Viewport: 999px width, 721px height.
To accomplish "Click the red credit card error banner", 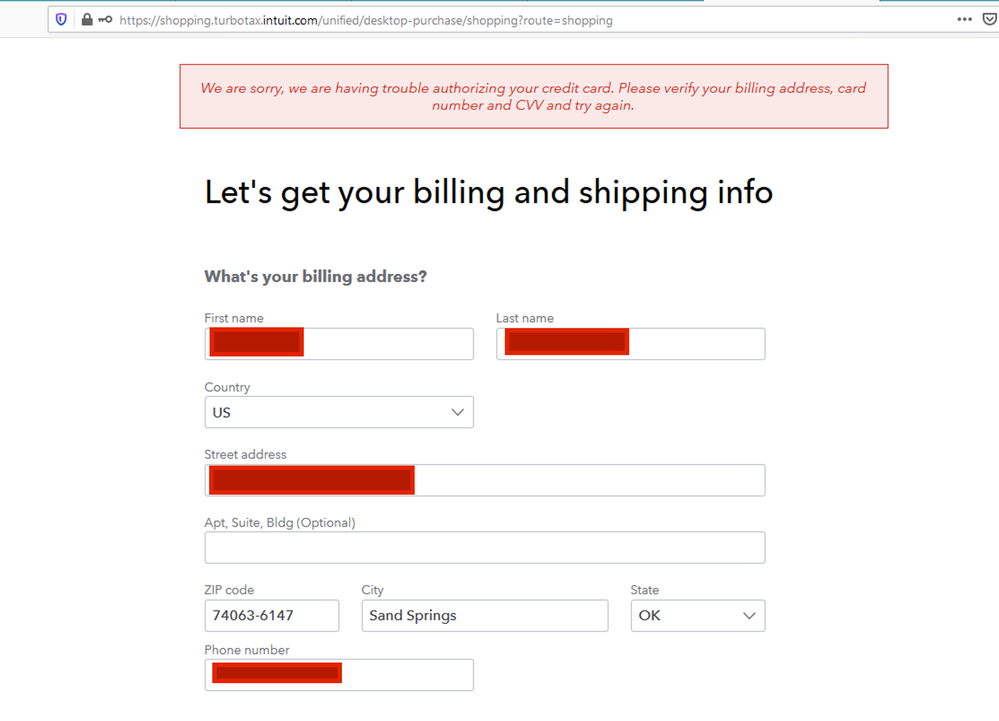I will pos(534,96).
